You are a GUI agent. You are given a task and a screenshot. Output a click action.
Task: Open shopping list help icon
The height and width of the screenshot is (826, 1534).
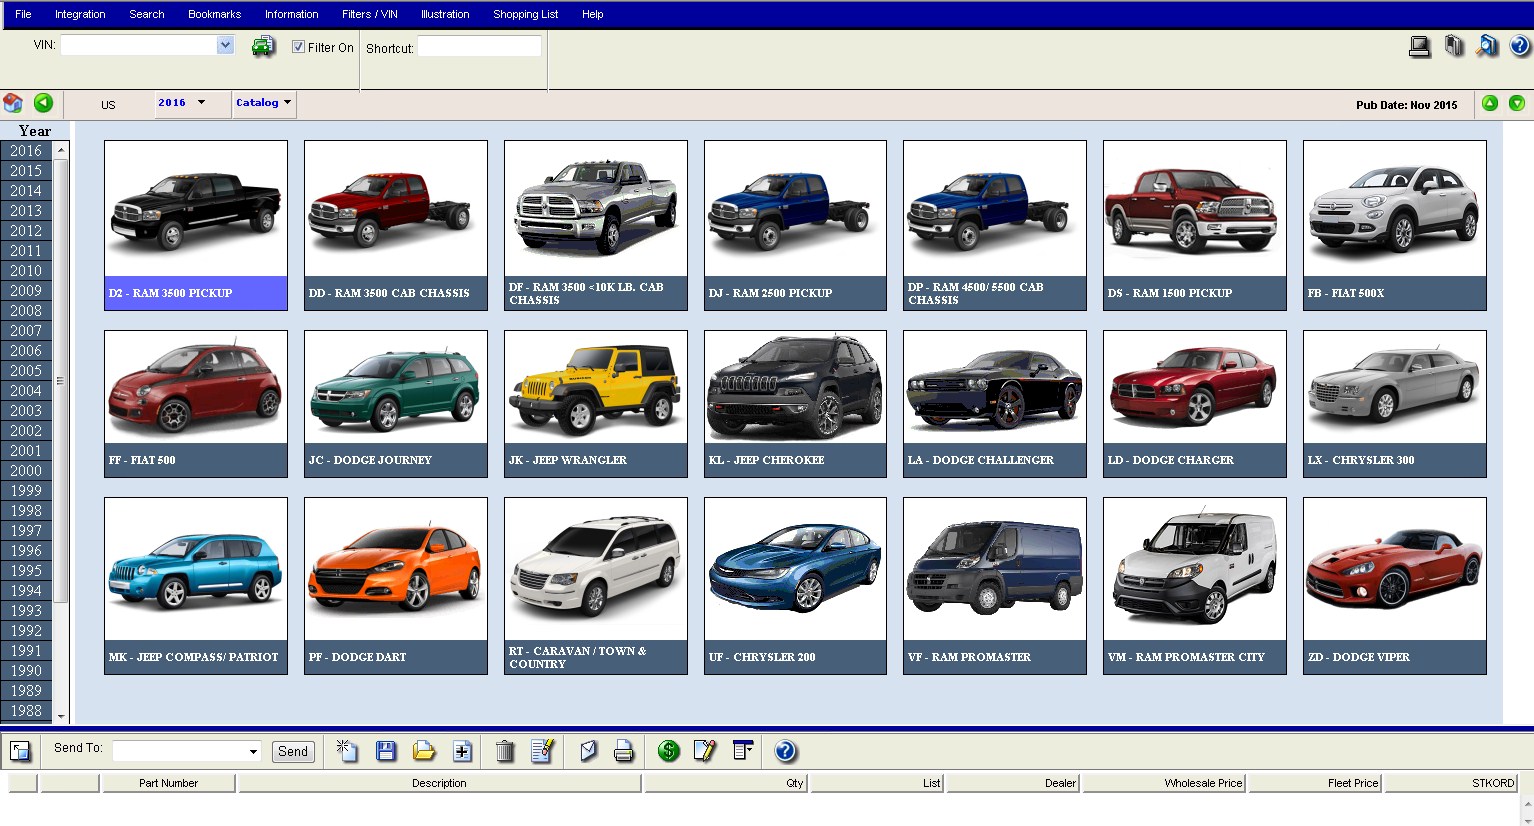click(786, 751)
